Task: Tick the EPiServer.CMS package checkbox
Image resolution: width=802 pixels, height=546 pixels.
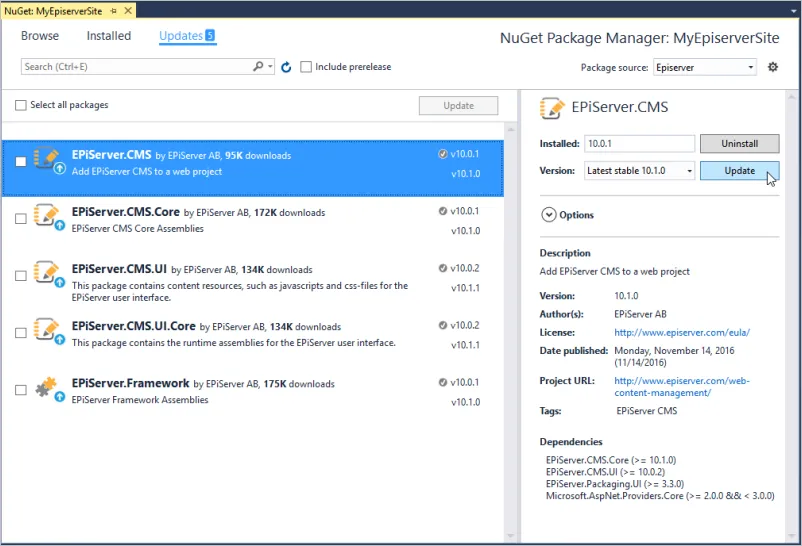Action: click(20, 162)
